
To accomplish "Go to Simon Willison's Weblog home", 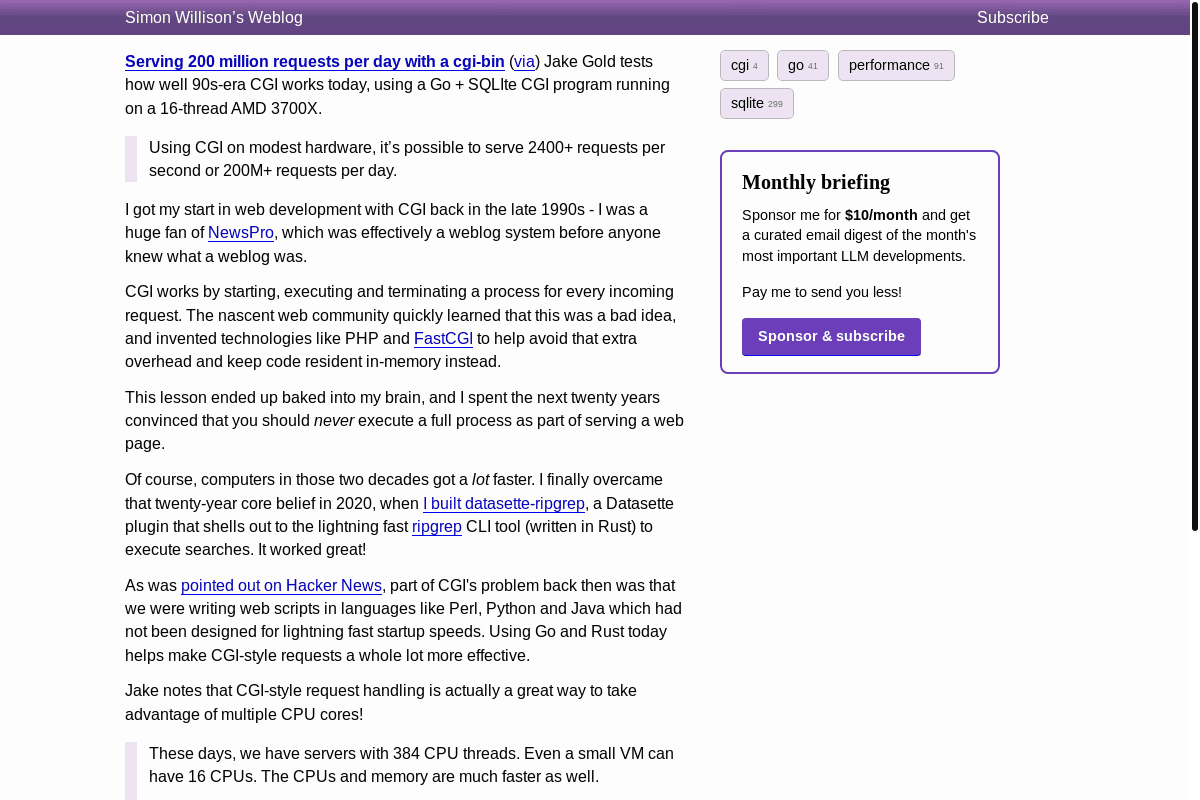I will click(213, 17).
